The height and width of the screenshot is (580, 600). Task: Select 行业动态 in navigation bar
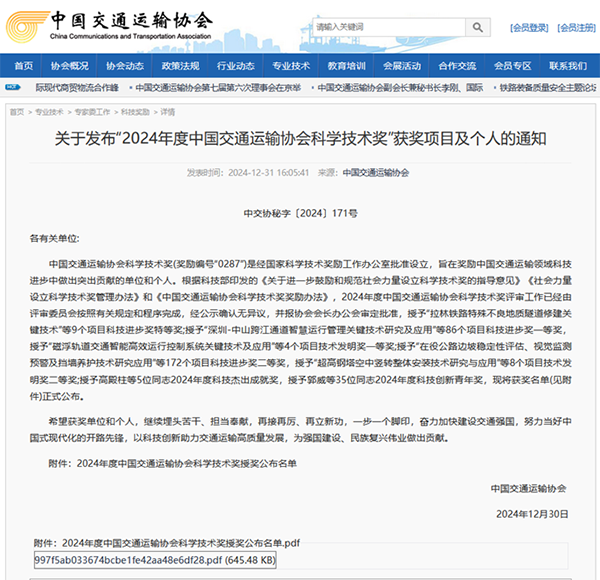pyautogui.click(x=235, y=66)
